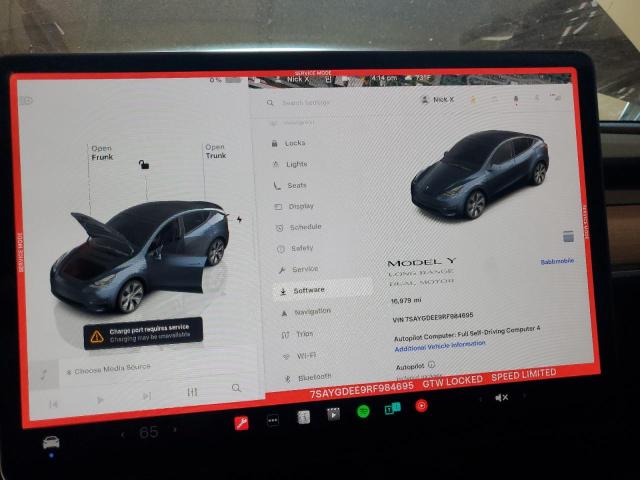
Task: Tap the Autopilot Computer: Full Self-Driving Computer 4 line
Action: [x=467, y=333]
